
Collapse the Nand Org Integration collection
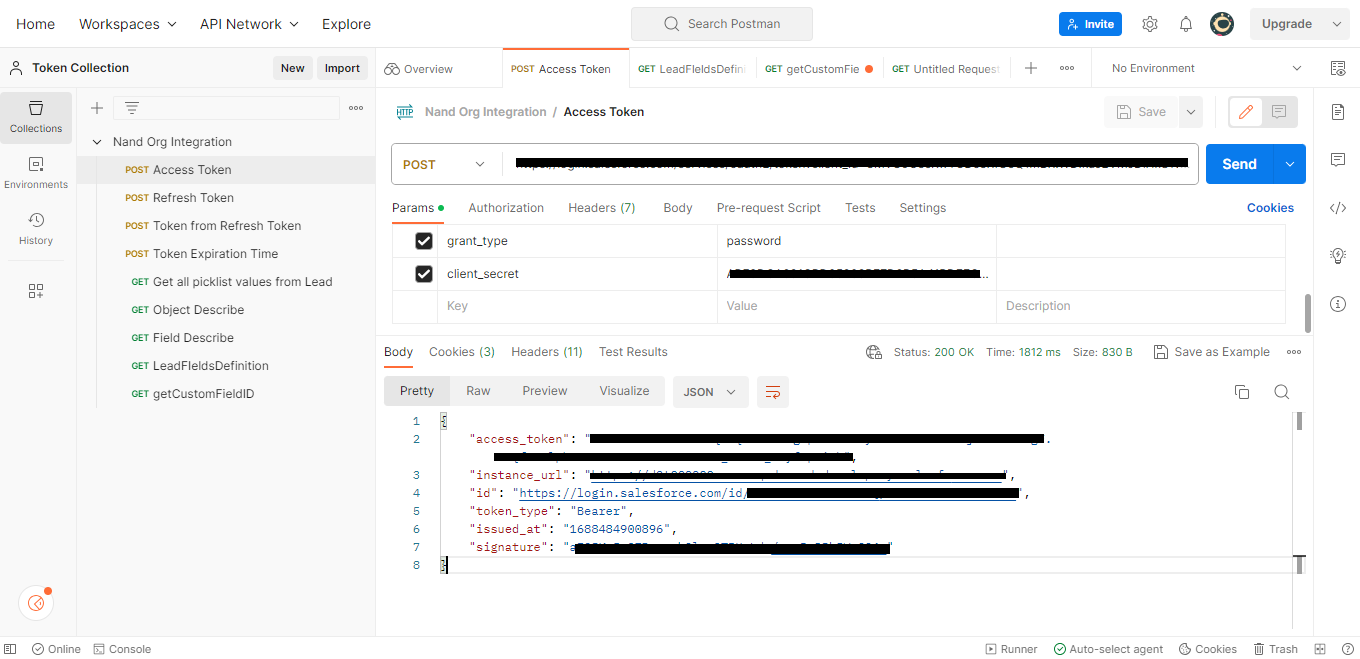point(97,142)
